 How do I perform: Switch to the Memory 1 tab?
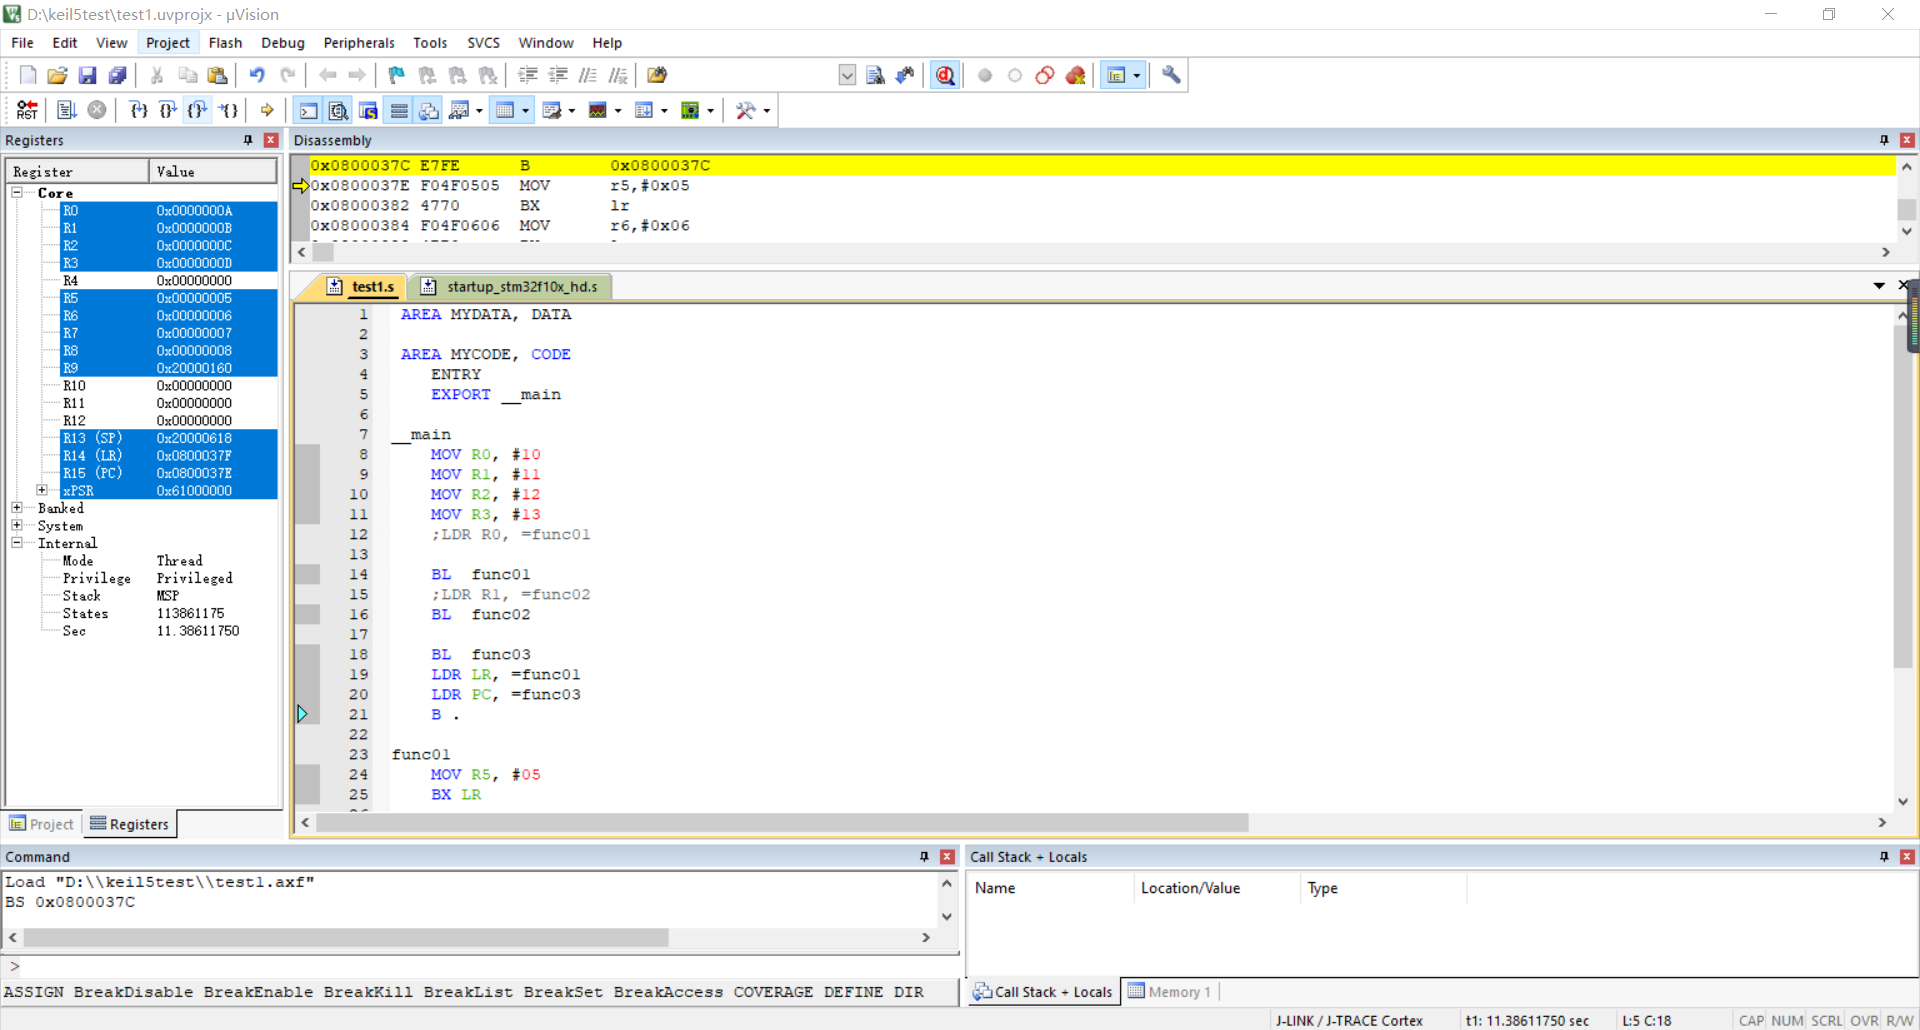click(x=1170, y=991)
